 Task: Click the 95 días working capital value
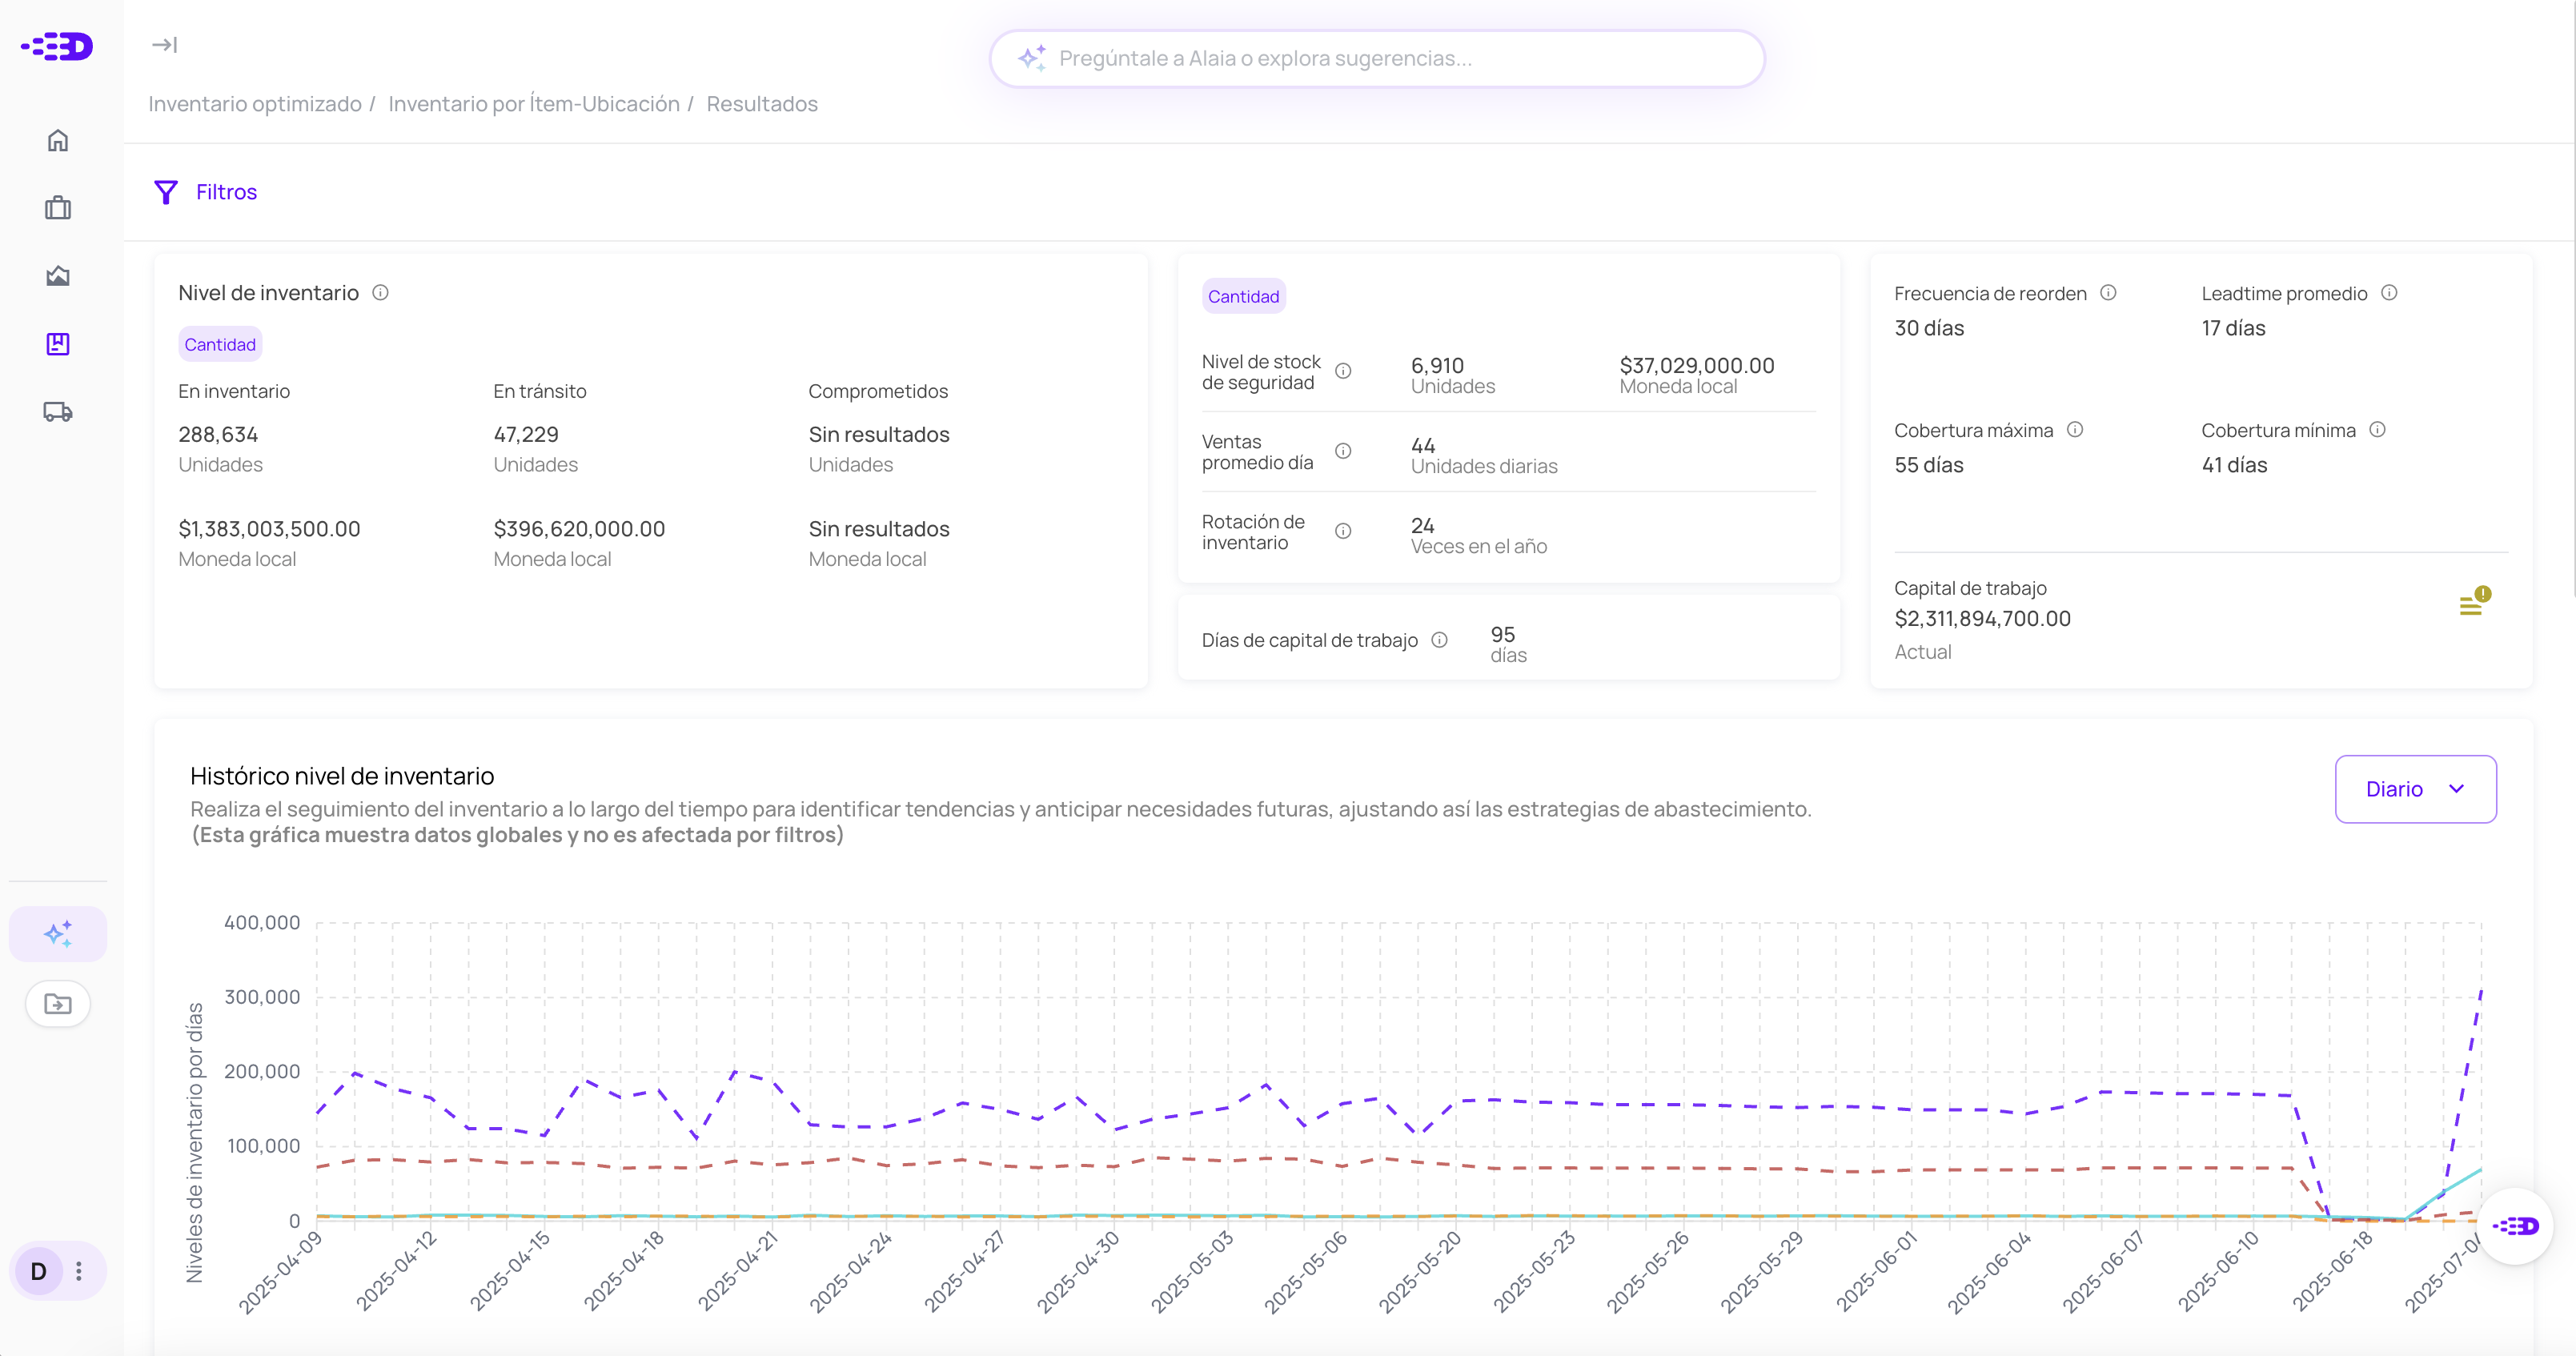1503,634
